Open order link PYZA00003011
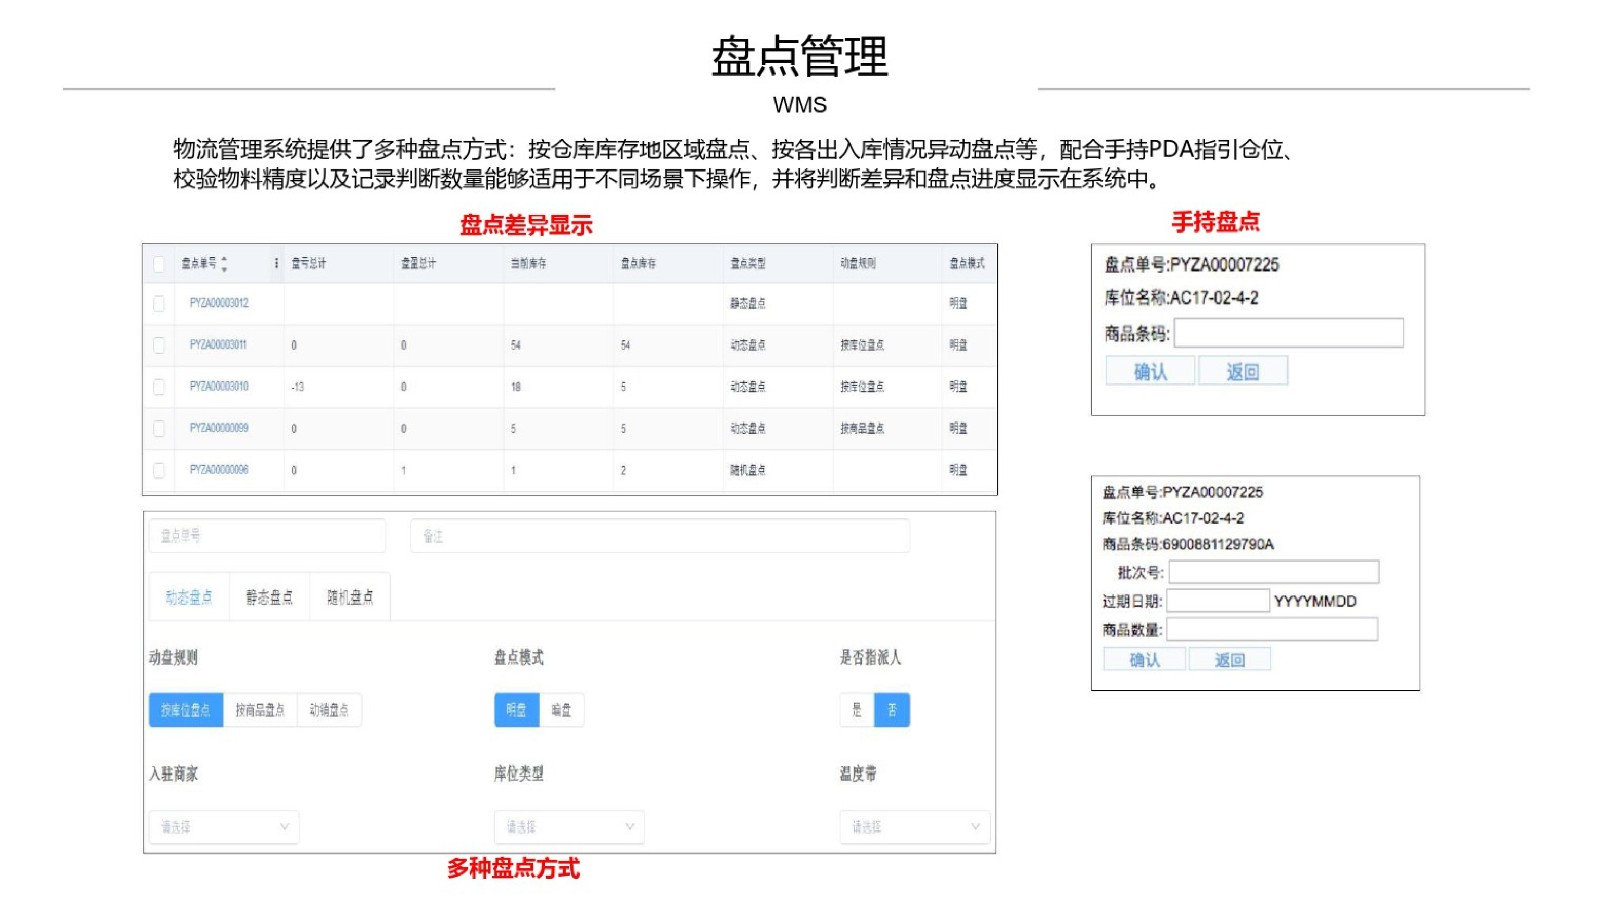This screenshot has width=1600, height=900. tap(218, 345)
